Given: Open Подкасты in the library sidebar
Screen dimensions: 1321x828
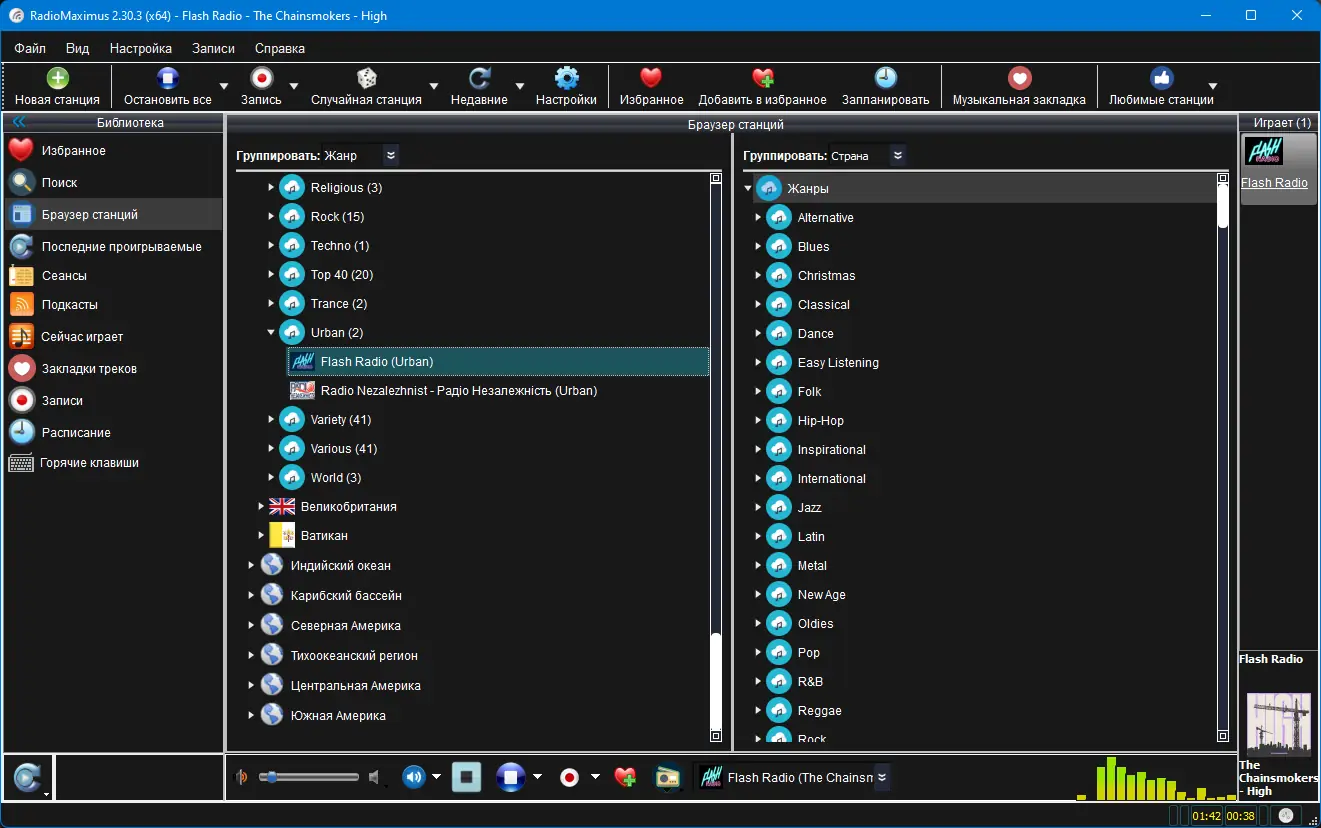Looking at the screenshot, I should [112, 305].
